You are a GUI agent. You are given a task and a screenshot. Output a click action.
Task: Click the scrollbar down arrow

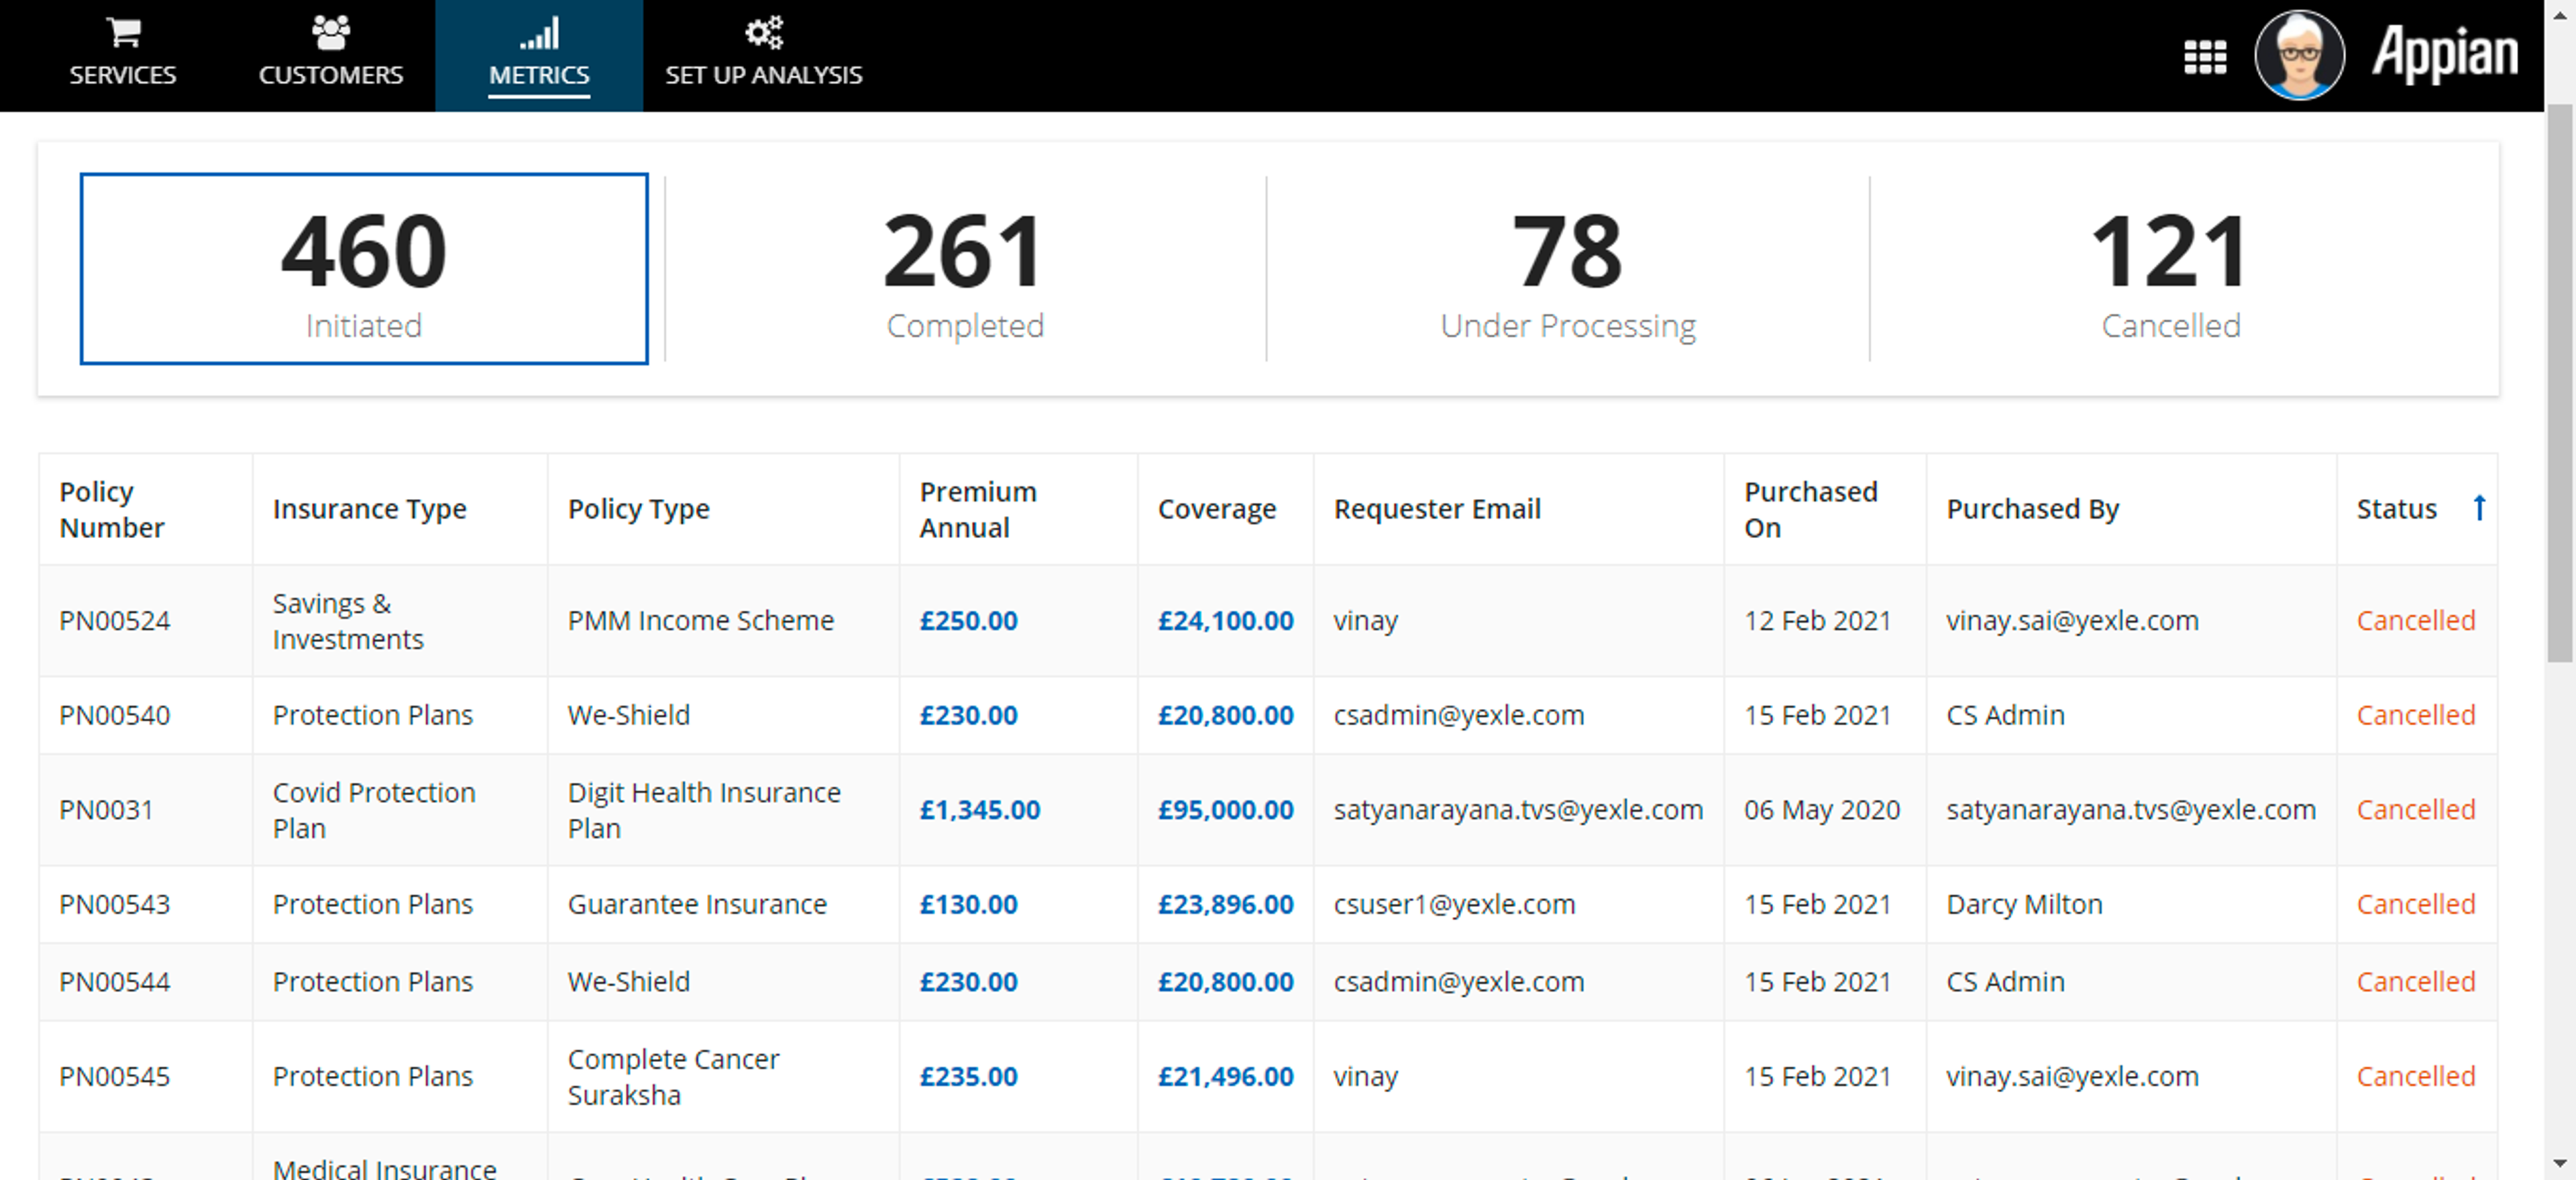tap(2559, 1164)
